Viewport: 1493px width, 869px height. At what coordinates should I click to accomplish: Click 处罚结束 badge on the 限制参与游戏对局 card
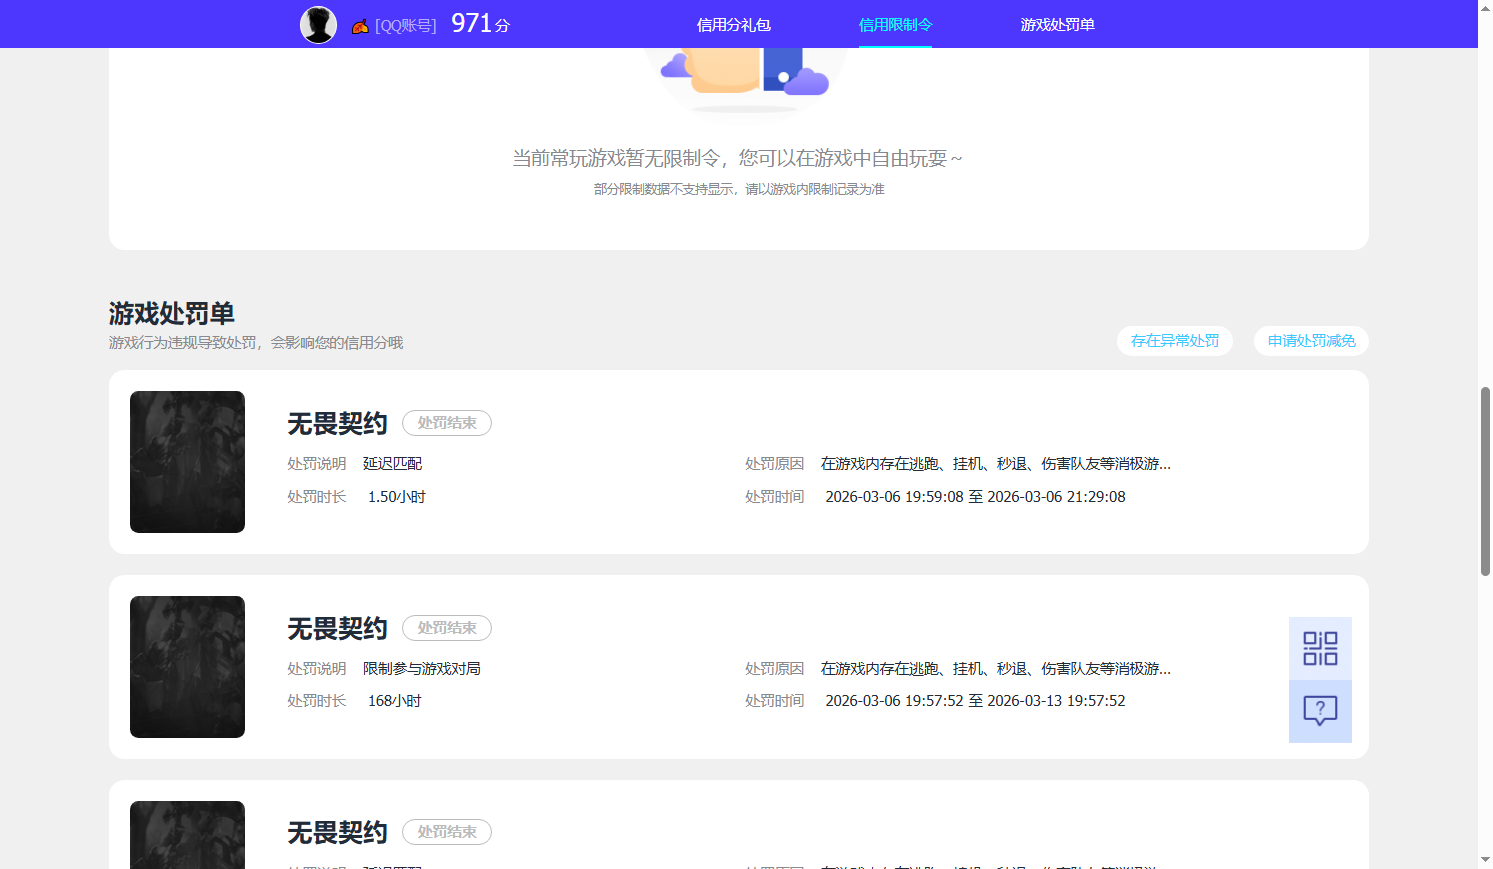[x=447, y=628]
